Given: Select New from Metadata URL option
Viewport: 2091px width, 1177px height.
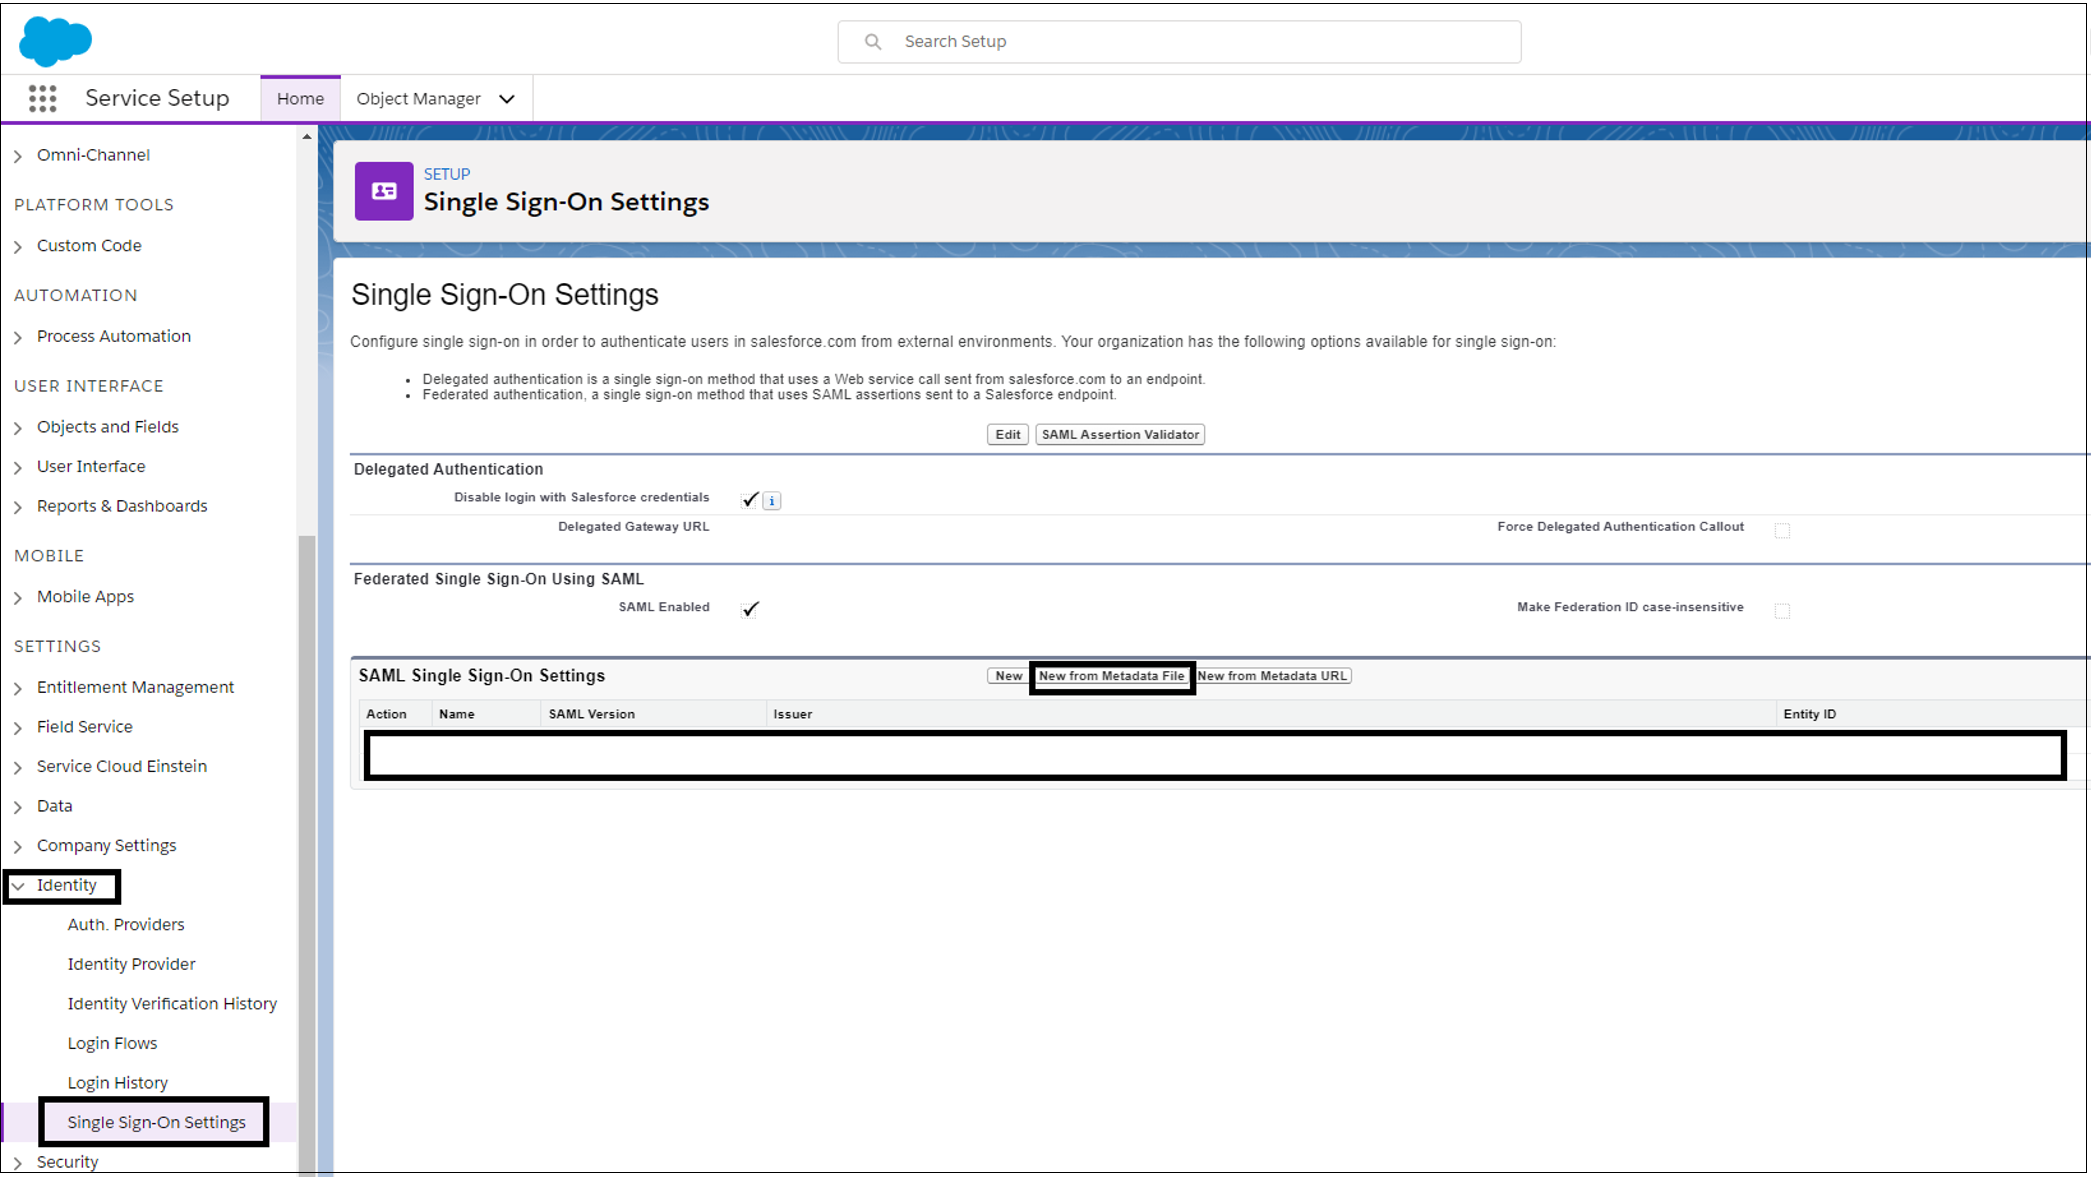Looking at the screenshot, I should click(1271, 676).
